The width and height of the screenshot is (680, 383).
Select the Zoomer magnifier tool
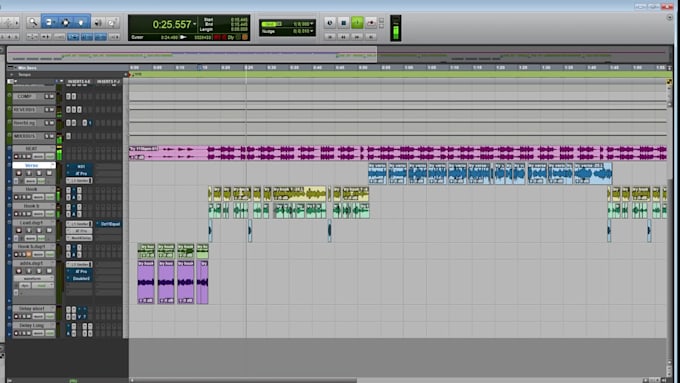click(x=33, y=22)
